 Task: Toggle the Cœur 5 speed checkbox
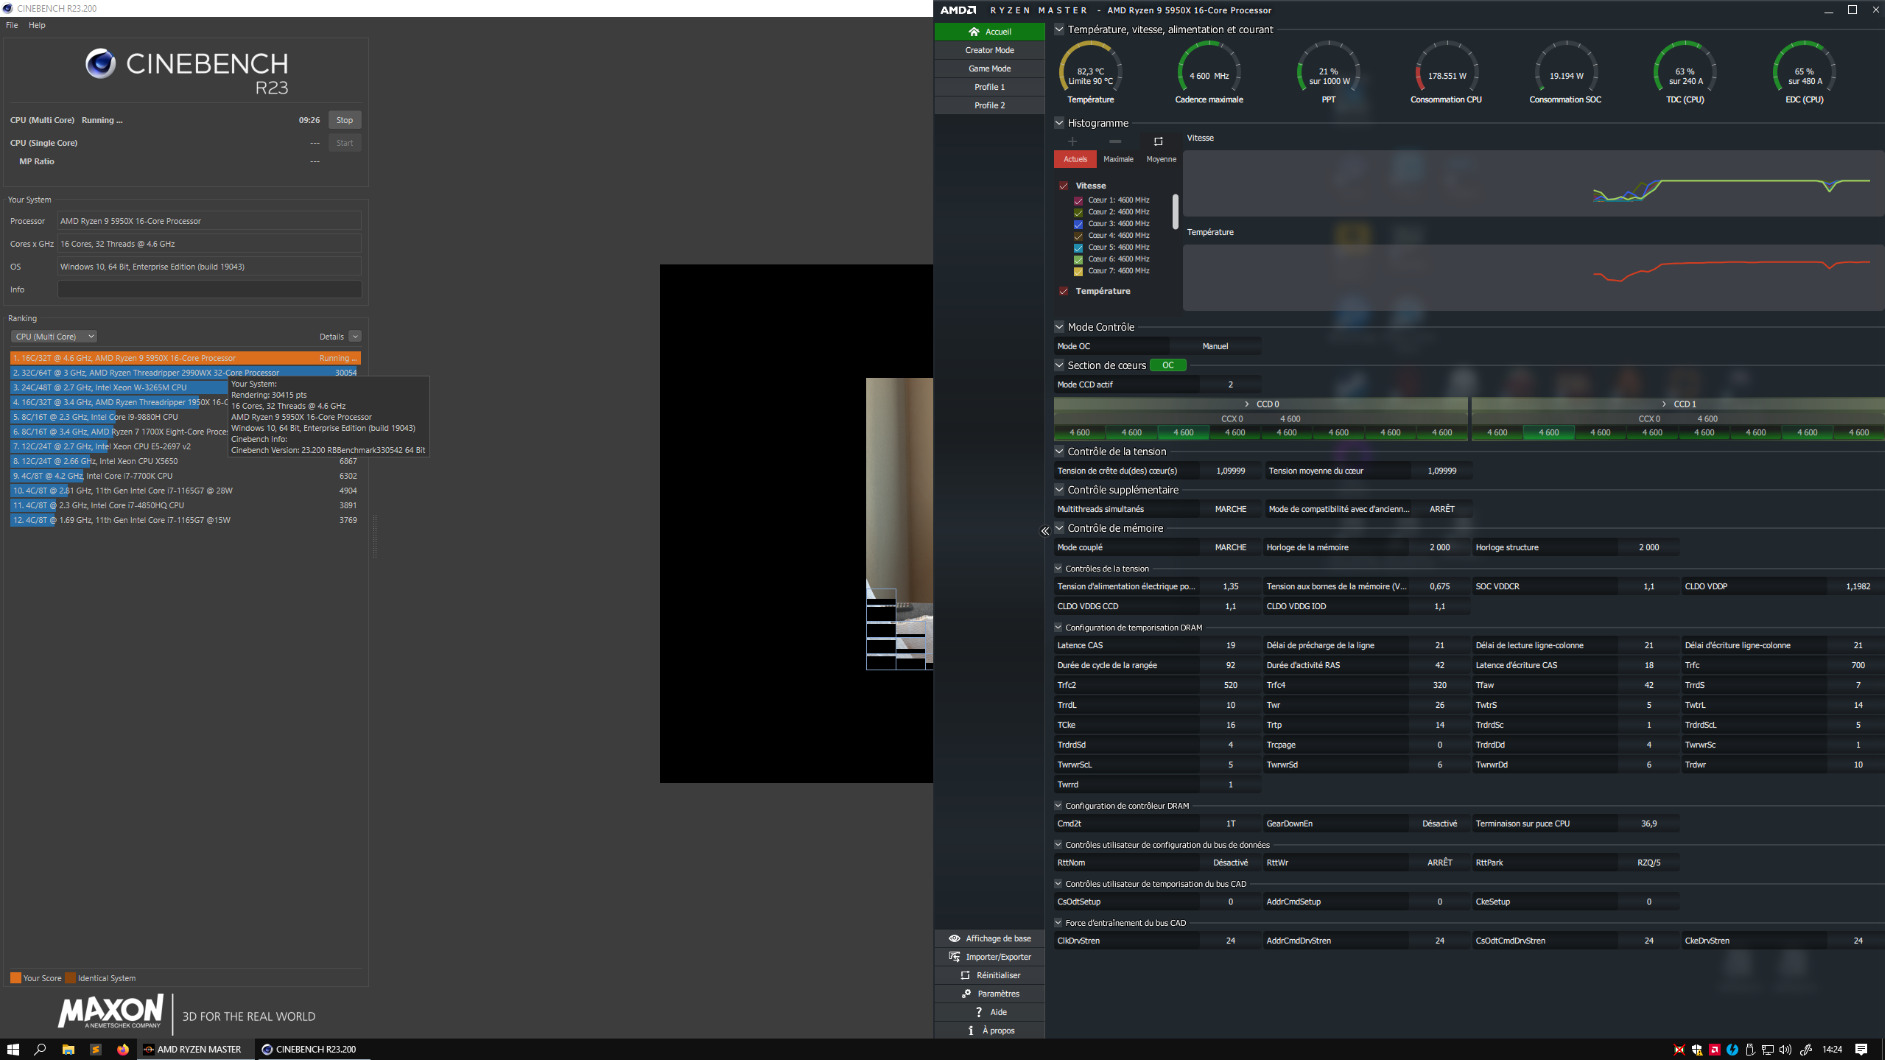coord(1078,248)
